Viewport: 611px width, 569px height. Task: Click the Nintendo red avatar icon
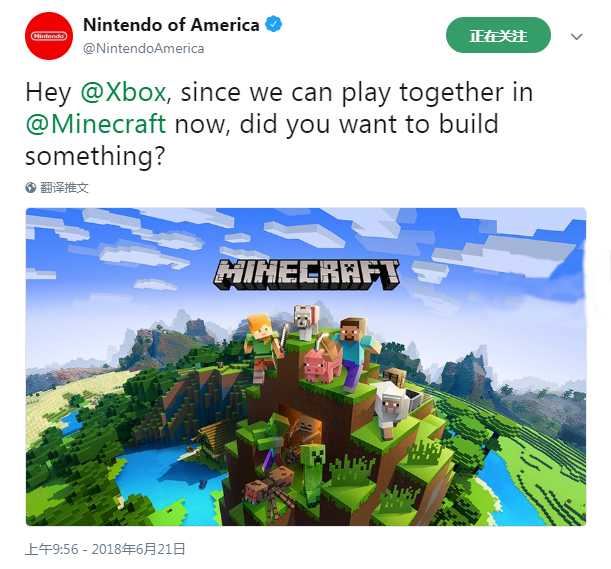(49, 36)
